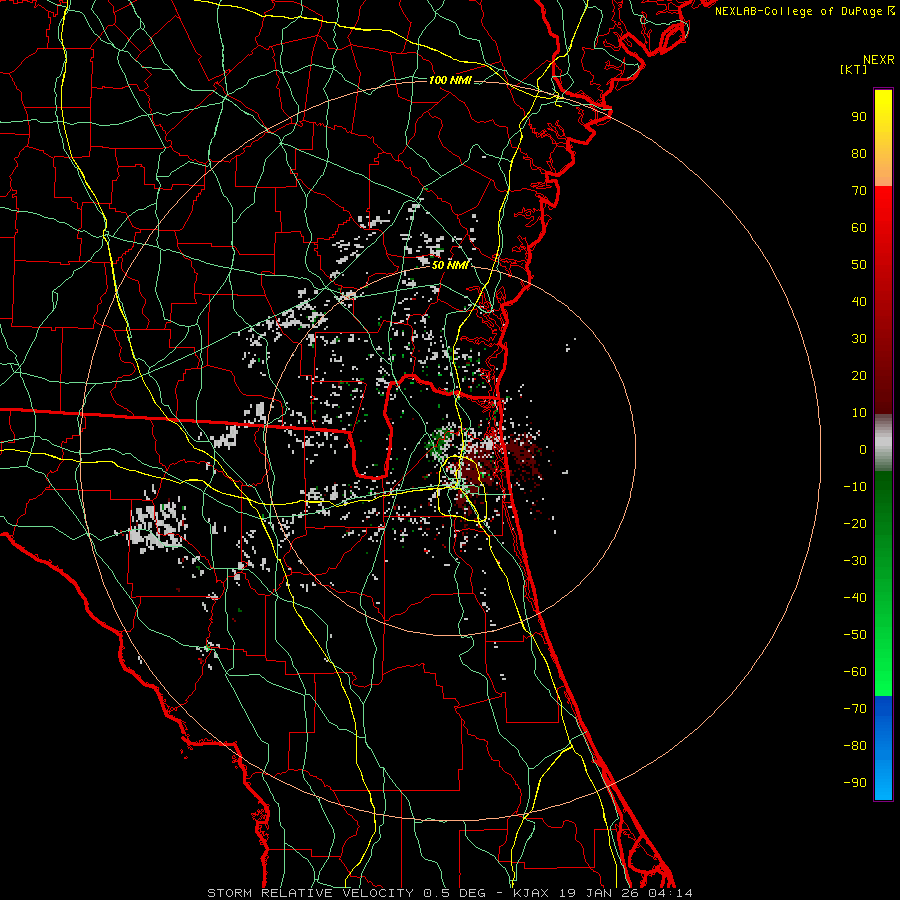This screenshot has height=900, width=900.
Task: Click the 19 JAN 26 date text
Action: pyautogui.click(x=597, y=893)
